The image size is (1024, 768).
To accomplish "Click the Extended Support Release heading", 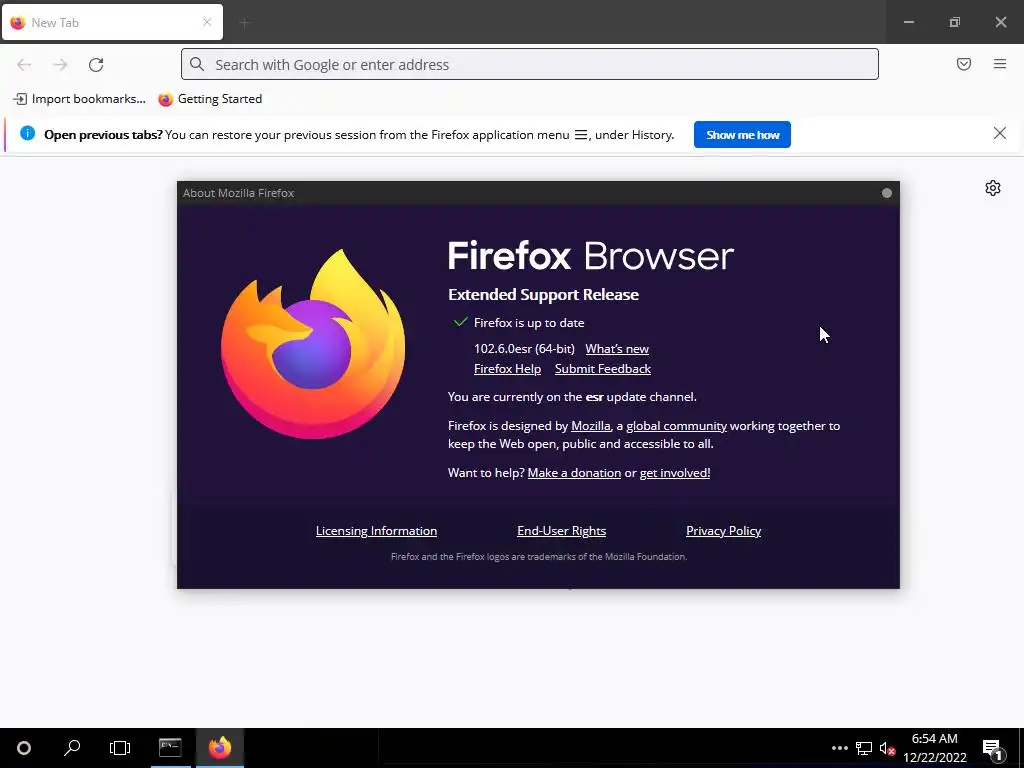I will (x=543, y=295).
